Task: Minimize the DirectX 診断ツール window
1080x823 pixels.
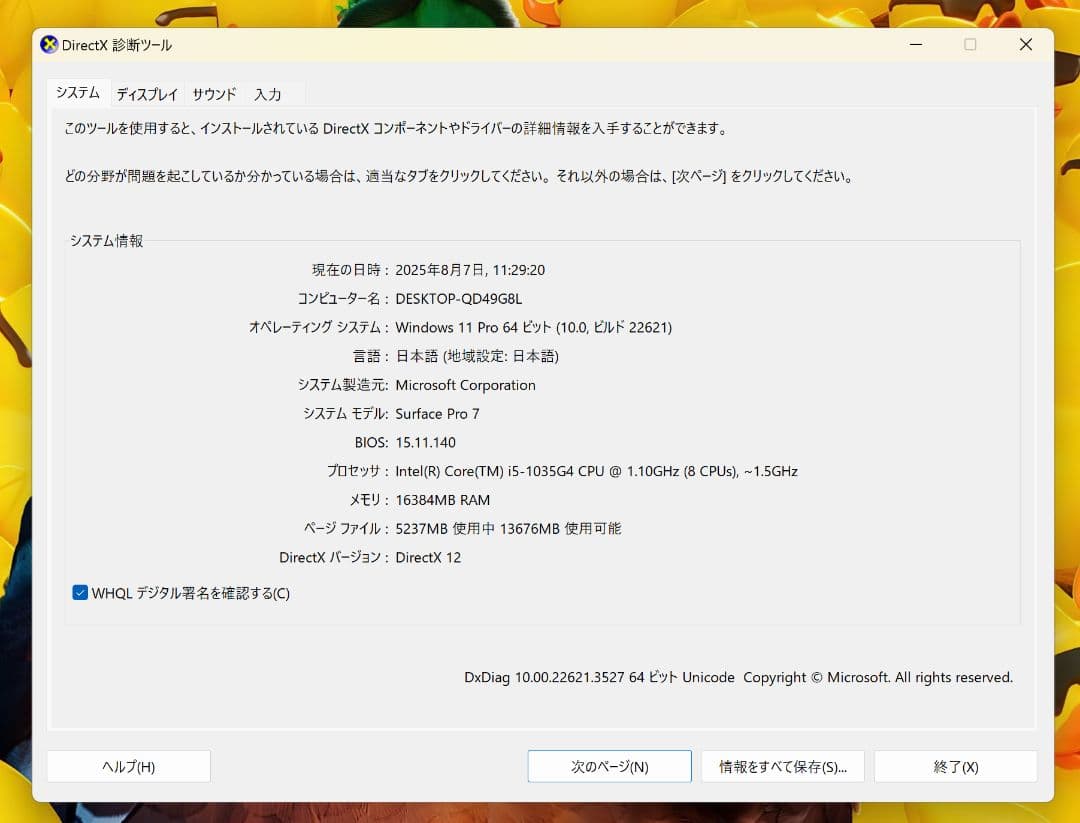Action: coord(915,44)
